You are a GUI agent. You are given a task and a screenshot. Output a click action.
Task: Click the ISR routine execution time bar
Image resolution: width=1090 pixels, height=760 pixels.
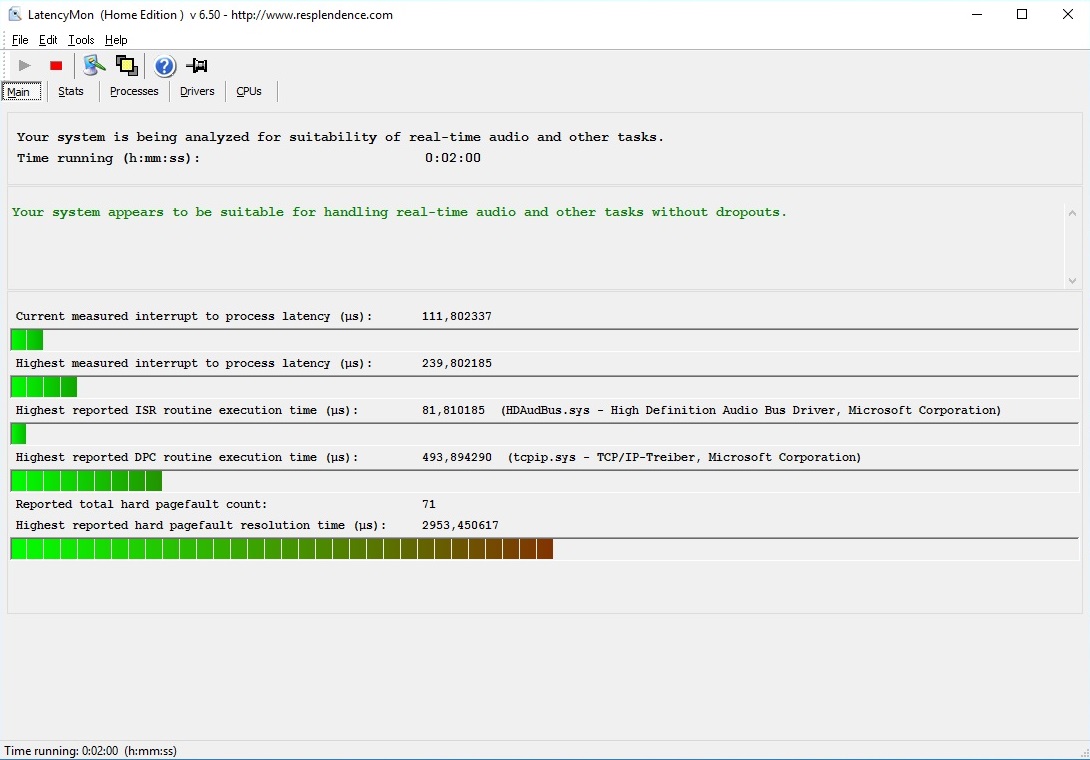(x=544, y=434)
